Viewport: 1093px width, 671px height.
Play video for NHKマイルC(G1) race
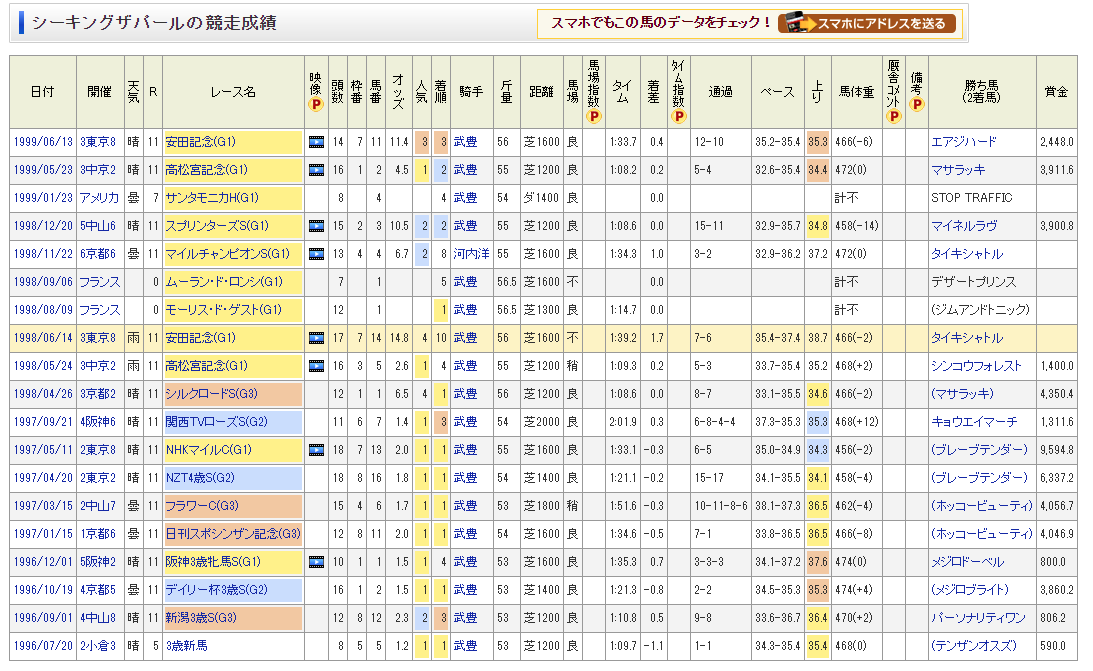point(316,450)
